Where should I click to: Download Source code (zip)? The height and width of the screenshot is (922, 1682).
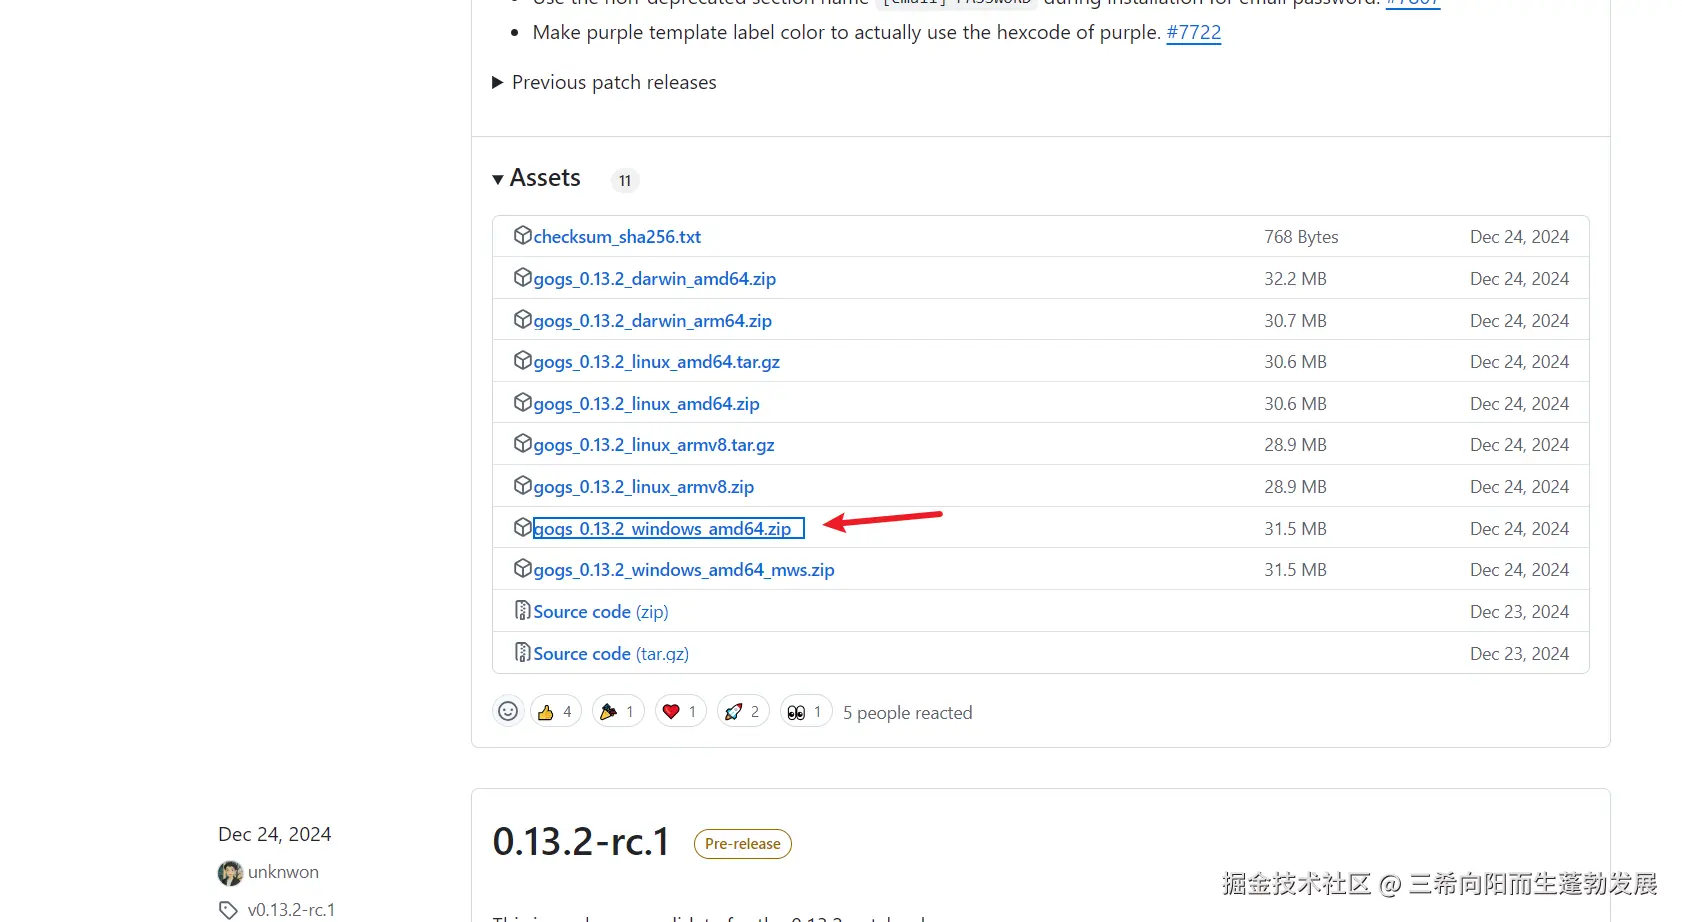601,612
